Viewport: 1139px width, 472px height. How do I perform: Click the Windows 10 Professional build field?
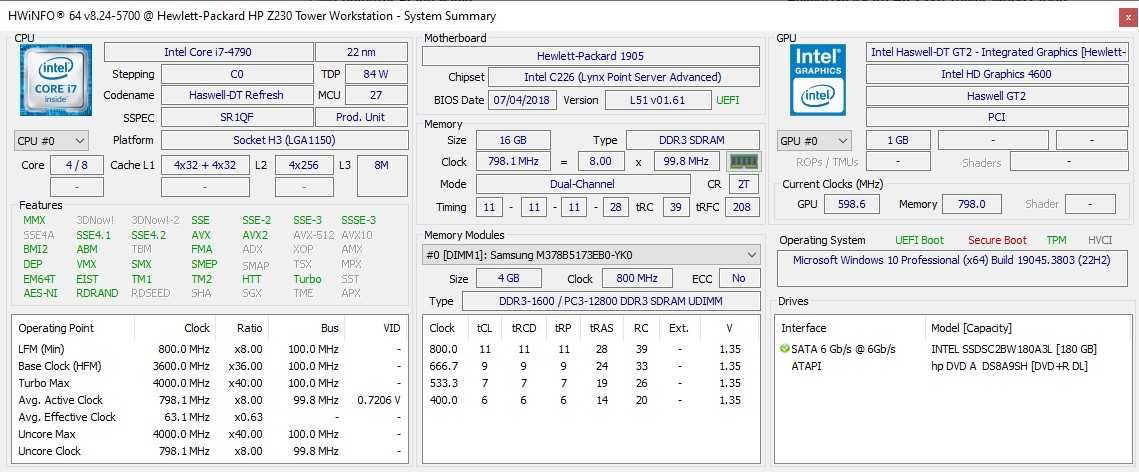click(952, 268)
